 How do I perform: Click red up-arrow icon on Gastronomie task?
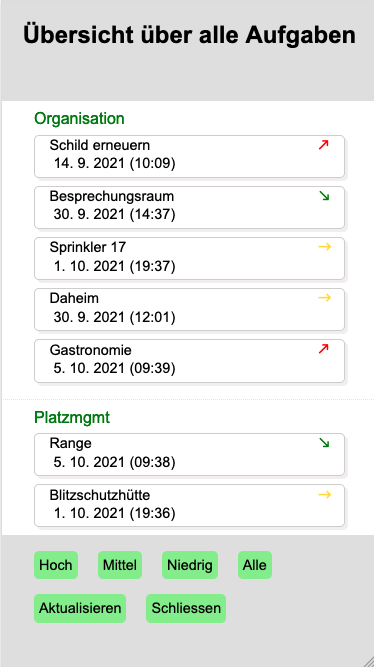point(324,349)
